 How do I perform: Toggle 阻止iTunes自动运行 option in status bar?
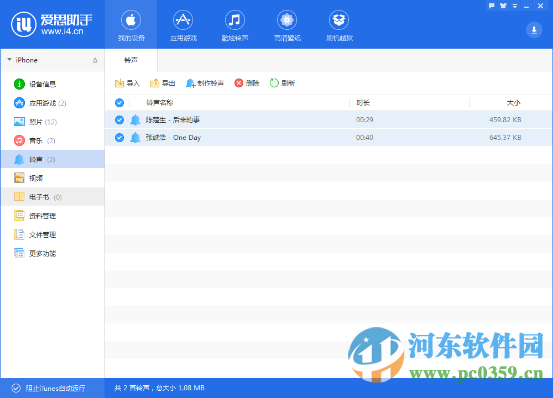[48, 388]
